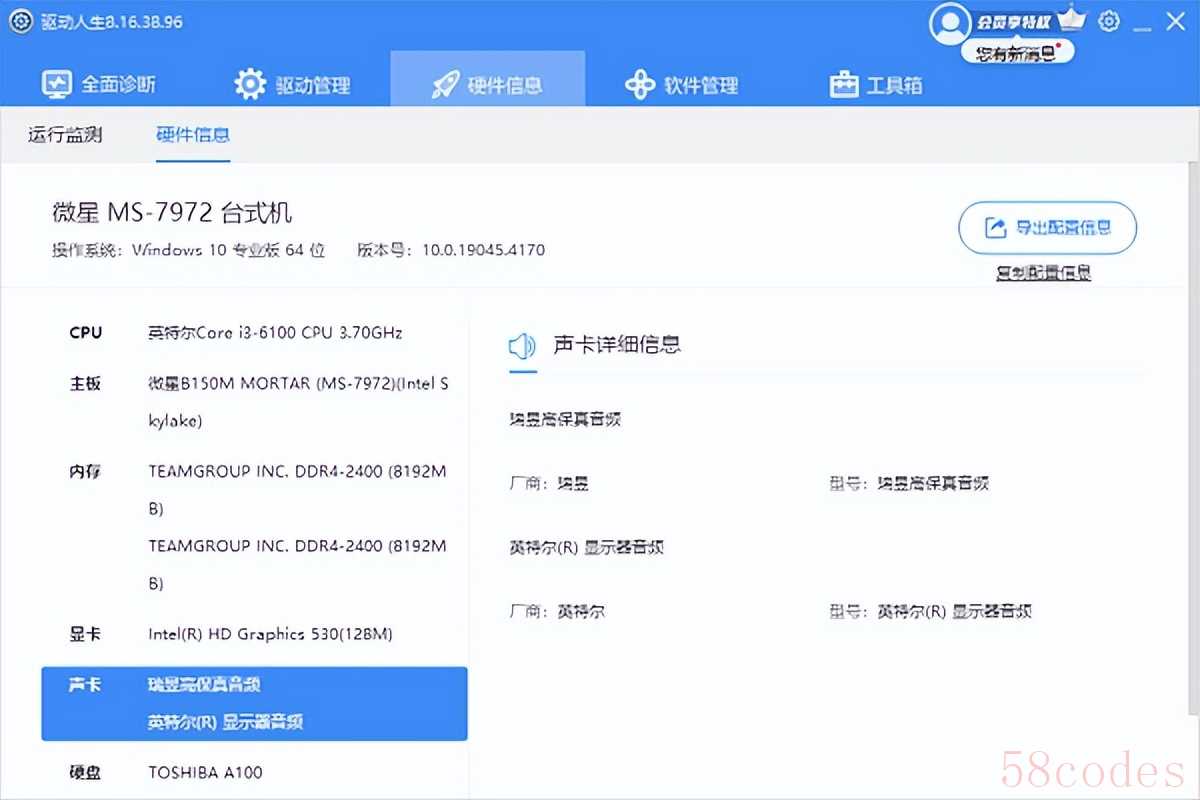
Task: Open the 驱动管理 tab
Action: point(292,85)
